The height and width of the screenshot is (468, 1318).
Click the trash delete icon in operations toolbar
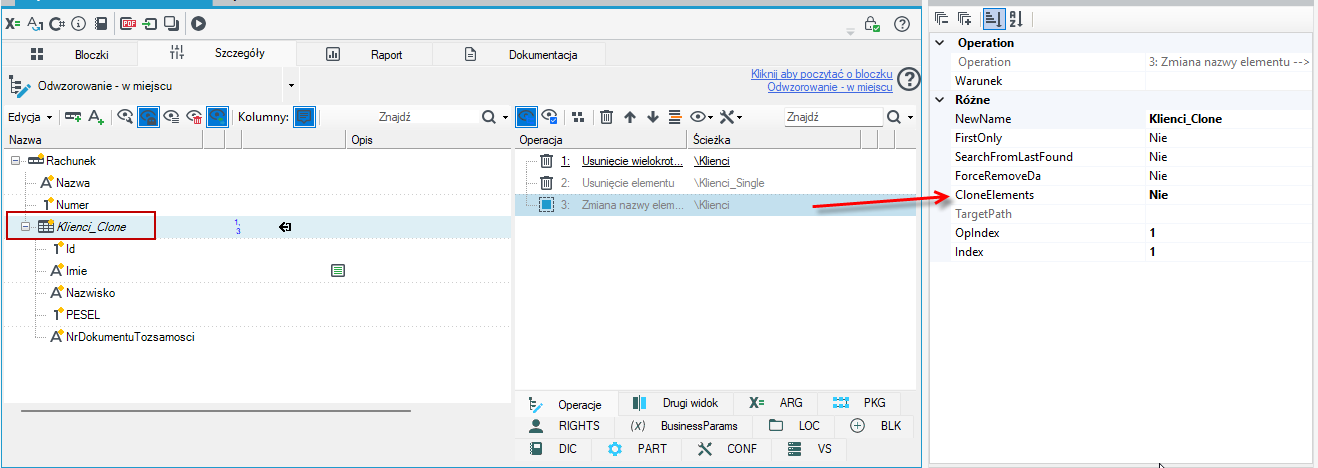[606, 117]
